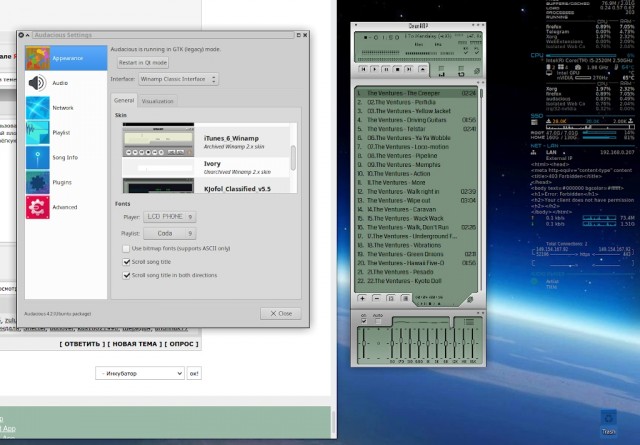Click 'ОТВЕТИТЬ' link in browser page
The image size is (640, 445).
tap(82, 344)
